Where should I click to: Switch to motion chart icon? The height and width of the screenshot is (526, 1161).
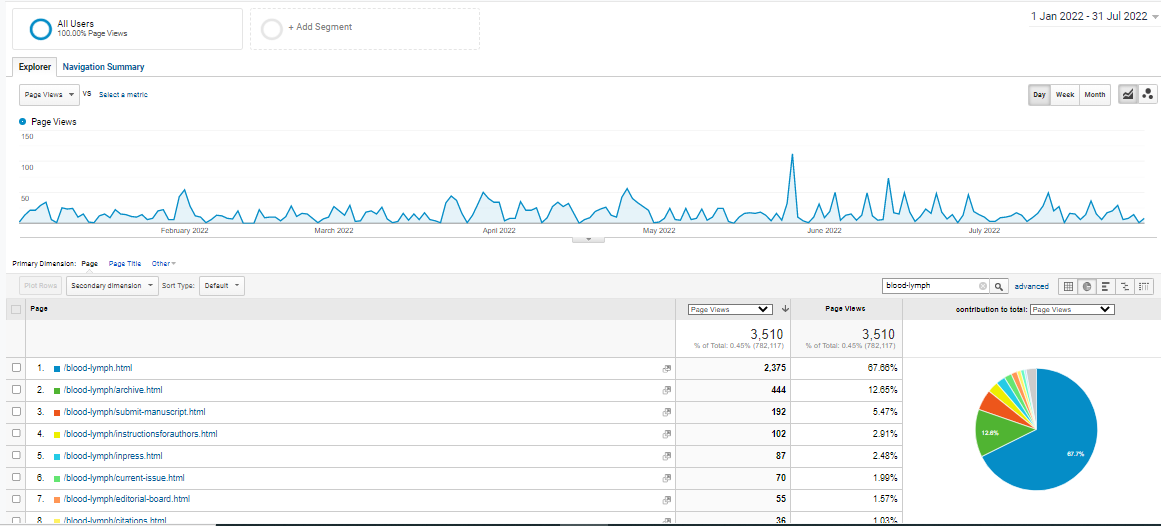[x=1148, y=95]
